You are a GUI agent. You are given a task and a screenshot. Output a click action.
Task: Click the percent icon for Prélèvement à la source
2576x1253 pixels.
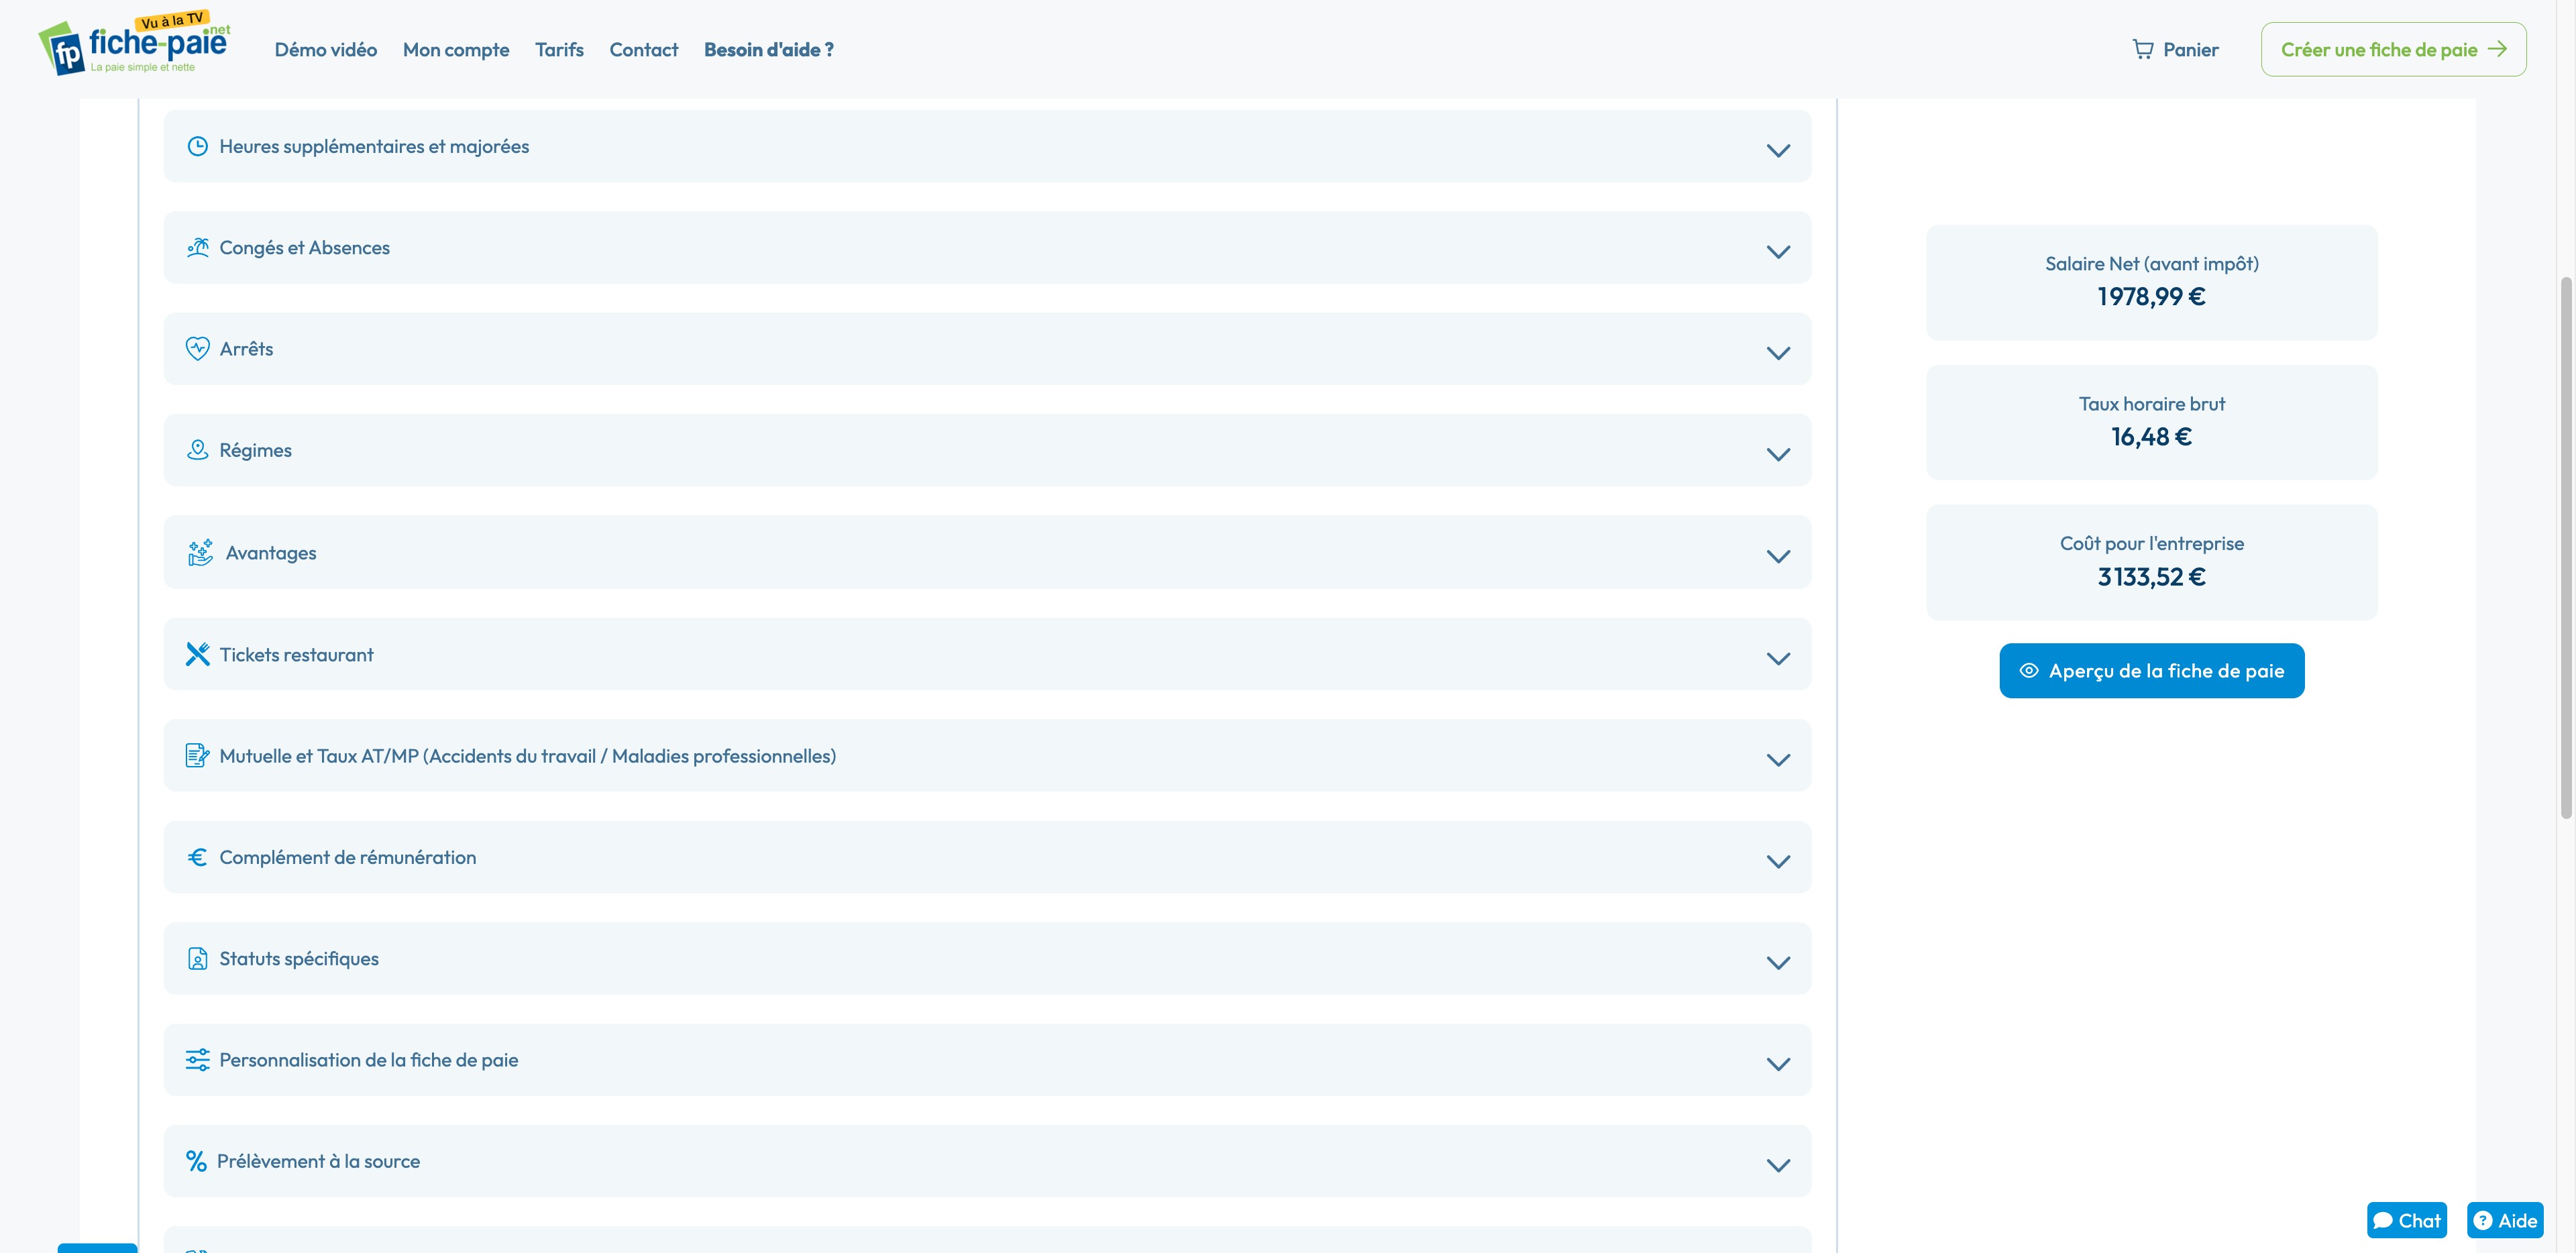pos(196,1161)
